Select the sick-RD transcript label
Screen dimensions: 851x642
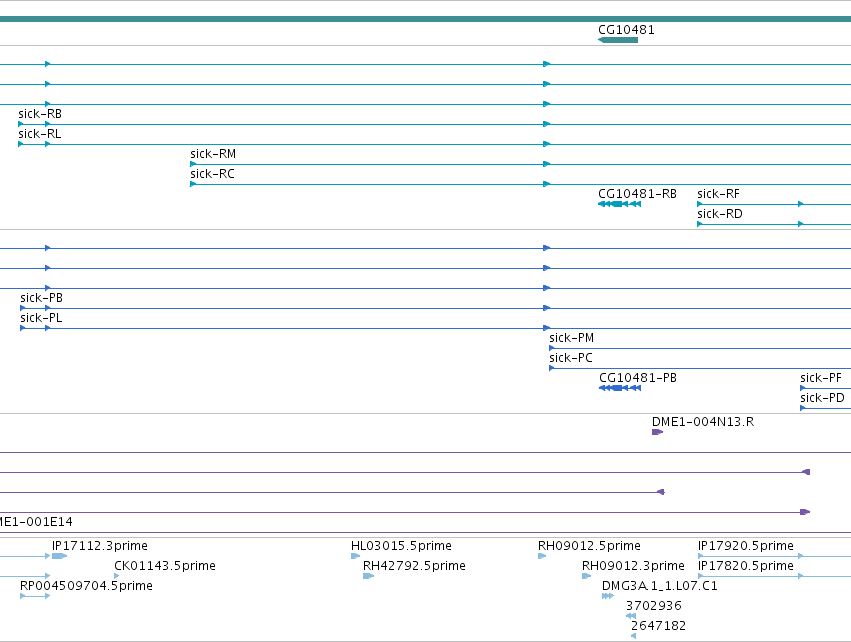(720, 214)
